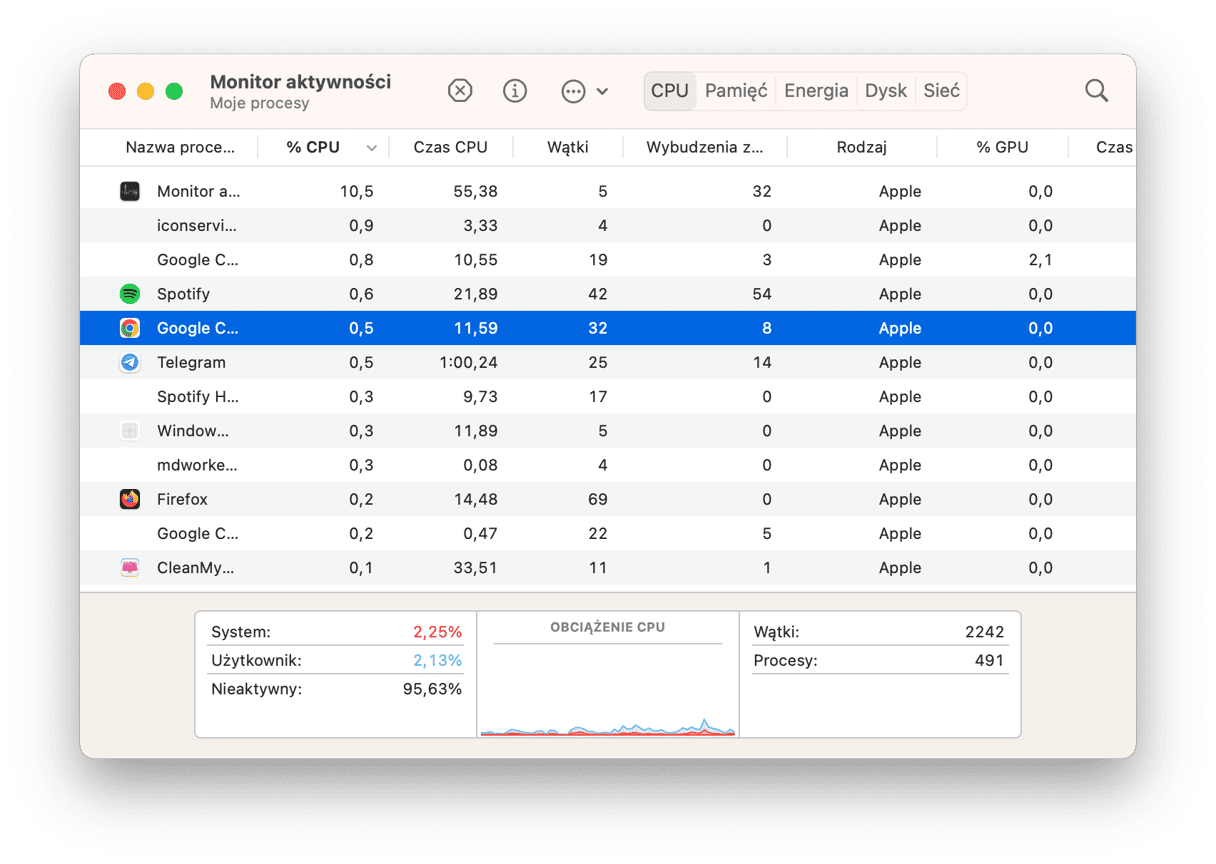Sort by the Rodzaj column header
This screenshot has width=1216, height=864.
(x=862, y=147)
